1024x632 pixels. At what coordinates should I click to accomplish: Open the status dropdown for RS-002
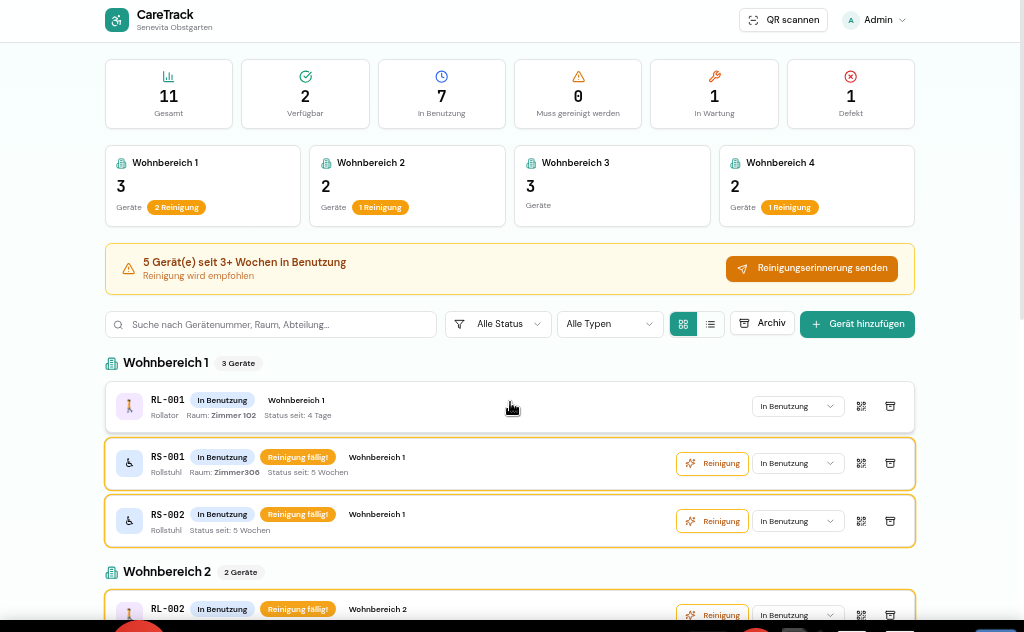[x=798, y=521]
